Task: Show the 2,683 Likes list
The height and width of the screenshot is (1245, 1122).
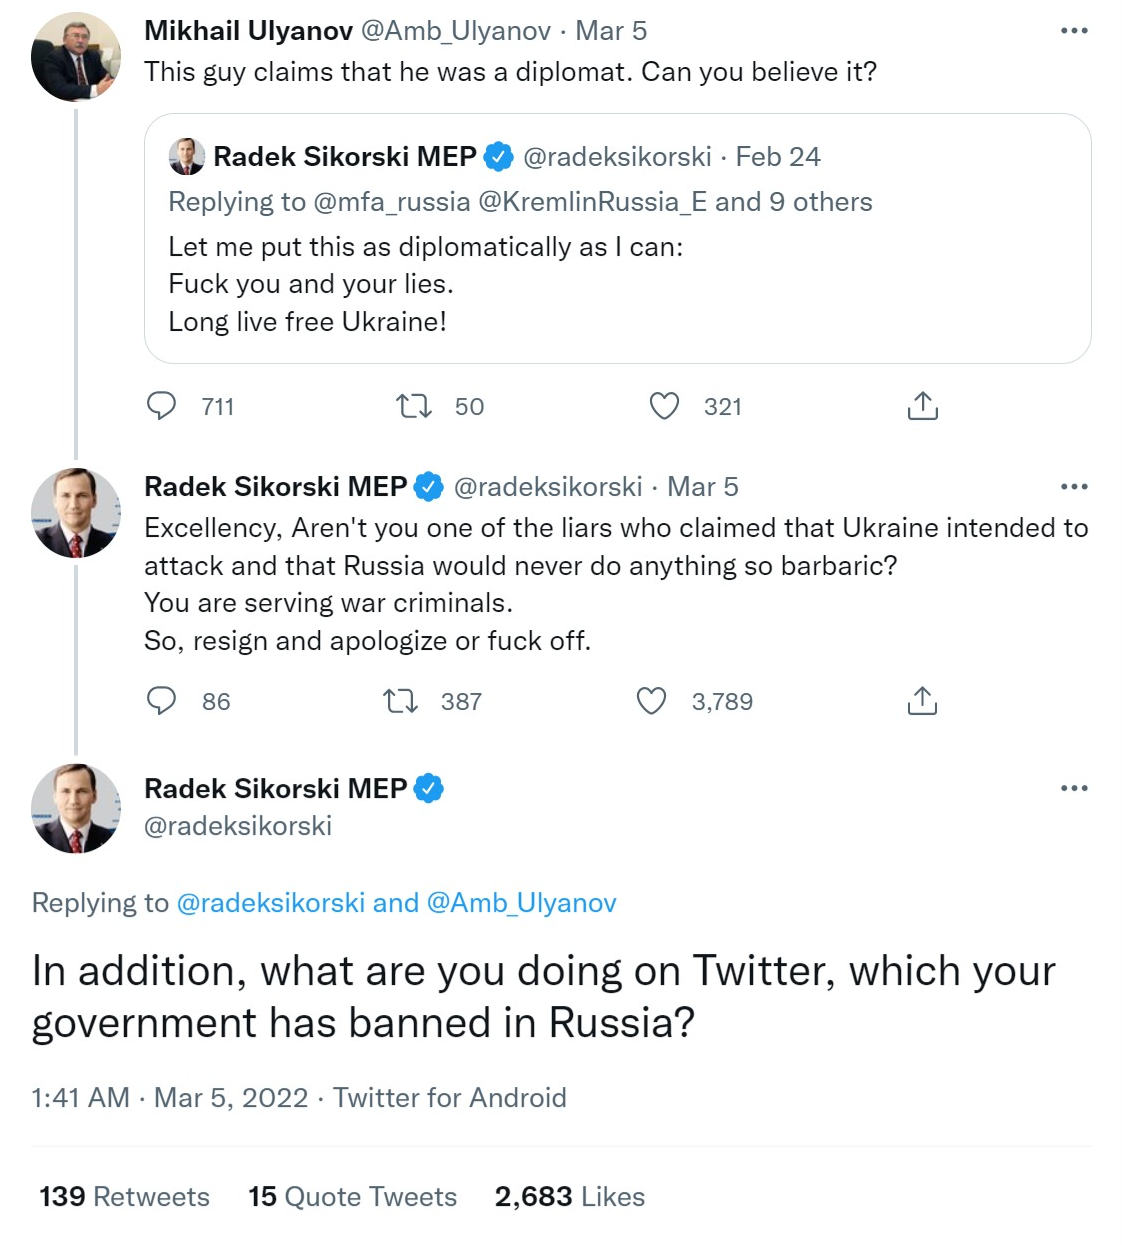Action: tap(569, 1196)
